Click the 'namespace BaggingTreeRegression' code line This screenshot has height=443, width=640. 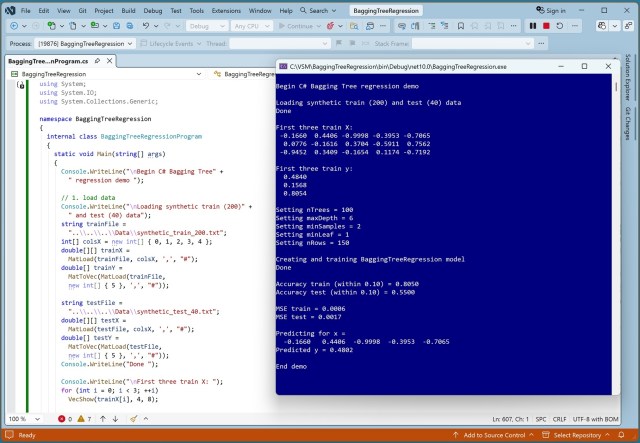[x=95, y=119]
